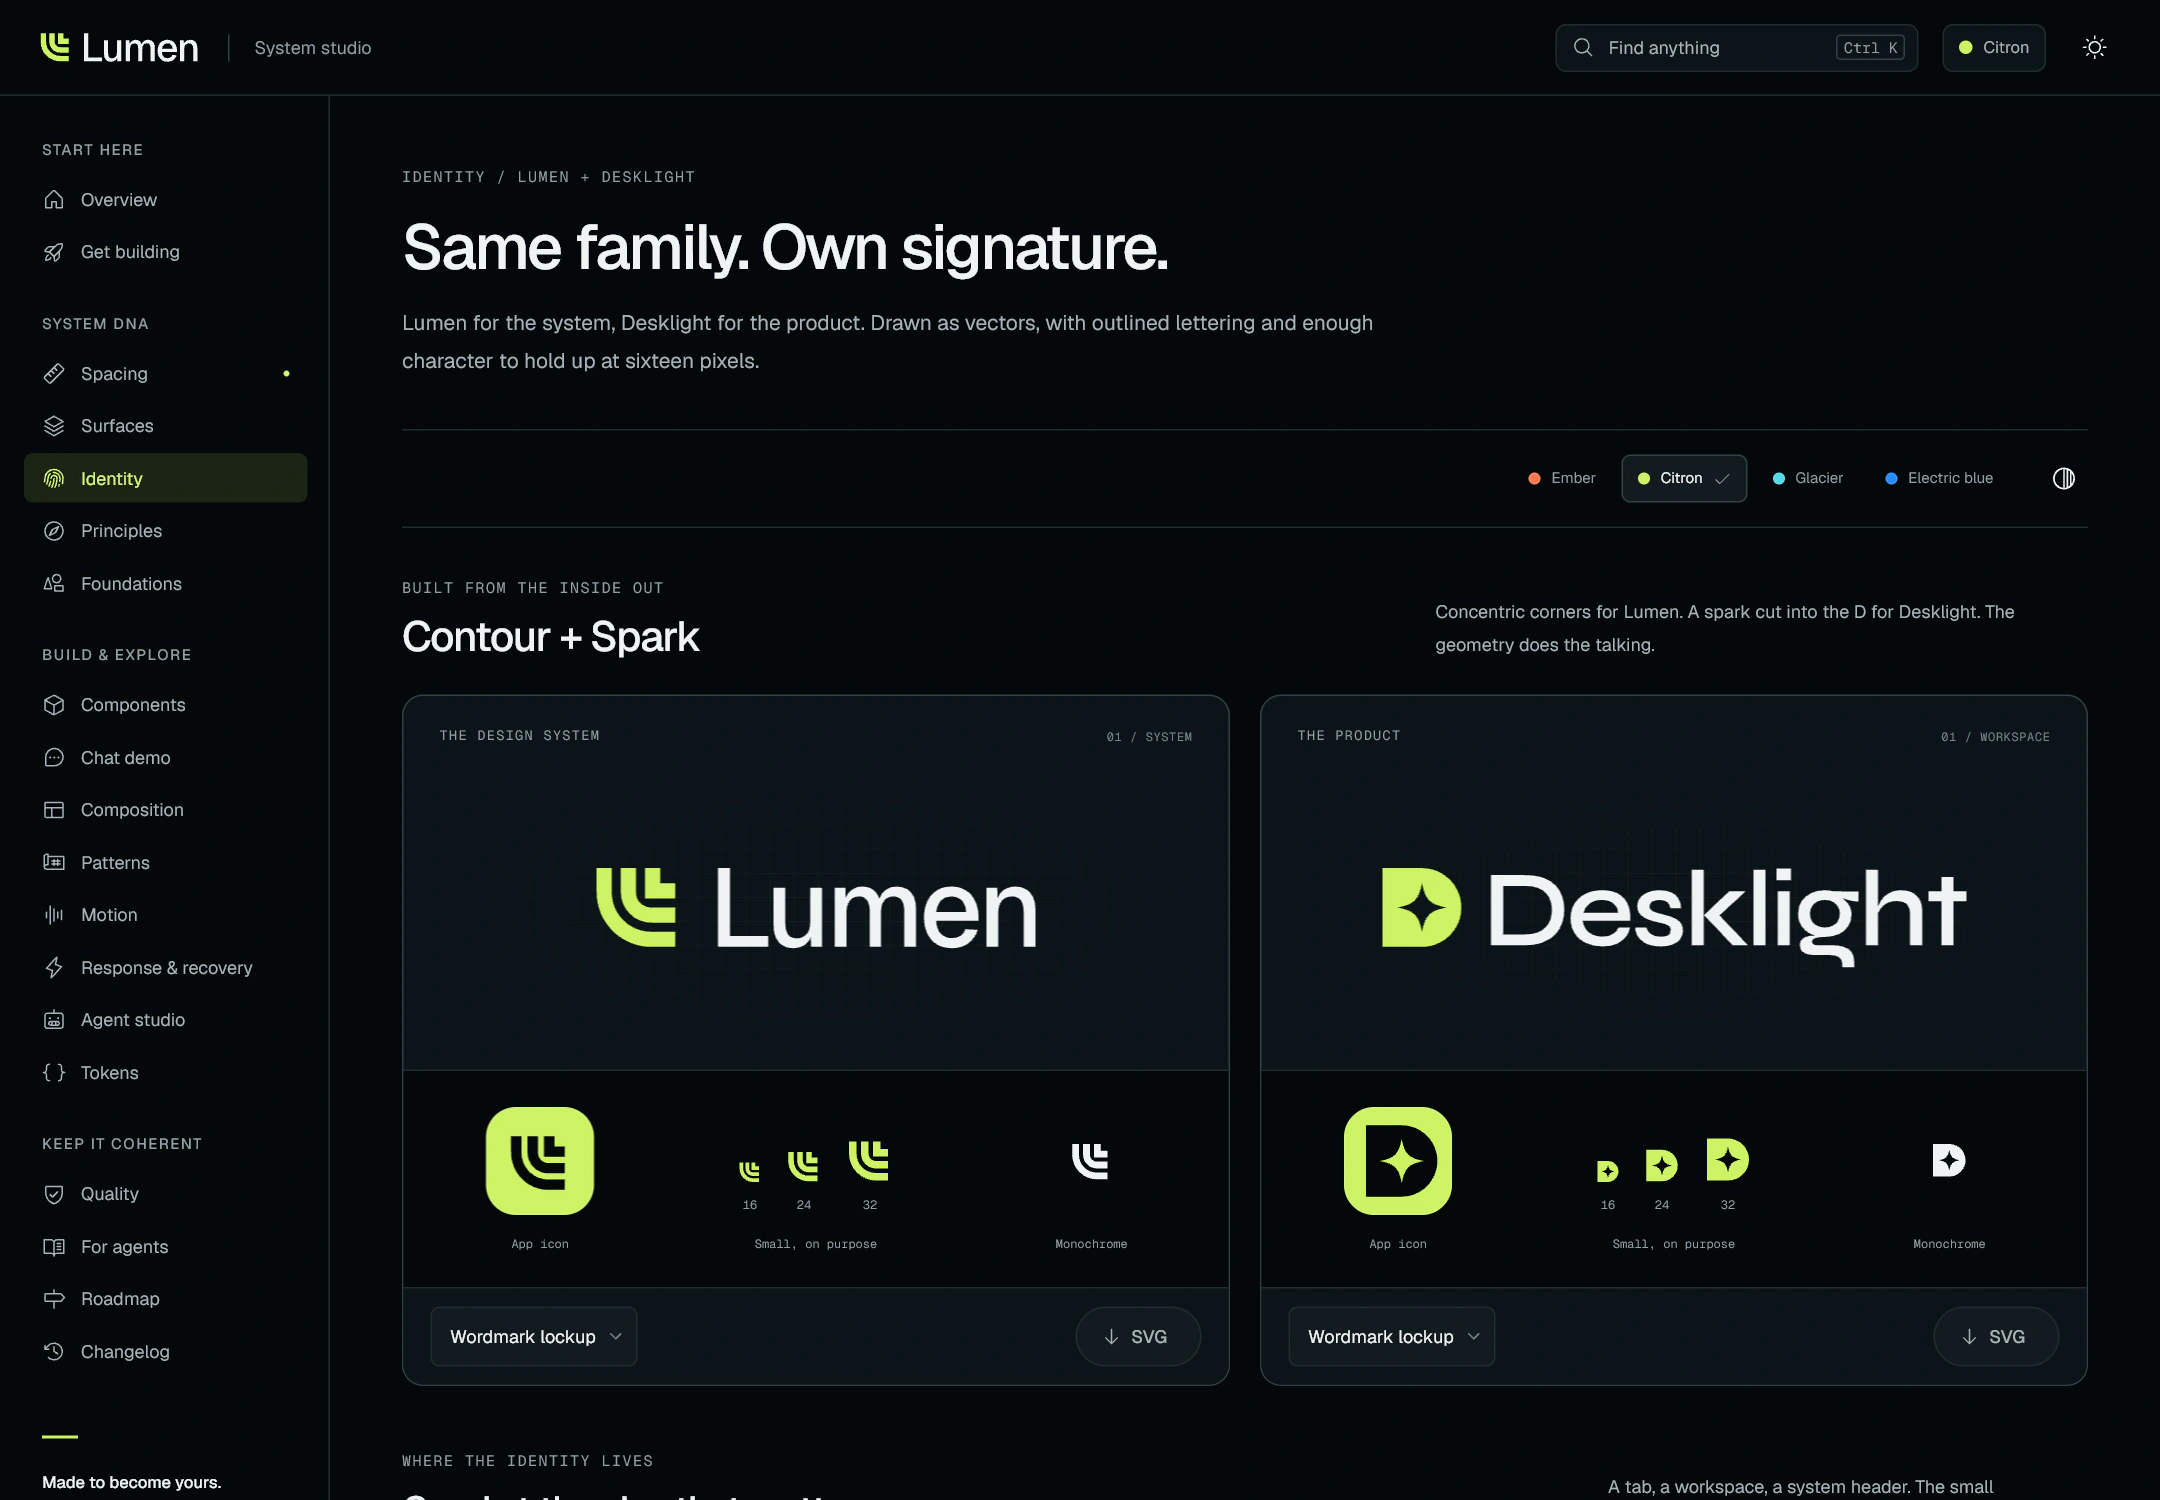Image resolution: width=2160 pixels, height=1500 pixels.
Task: Open the Roadmap page in sidebar
Action: (x=166, y=1299)
